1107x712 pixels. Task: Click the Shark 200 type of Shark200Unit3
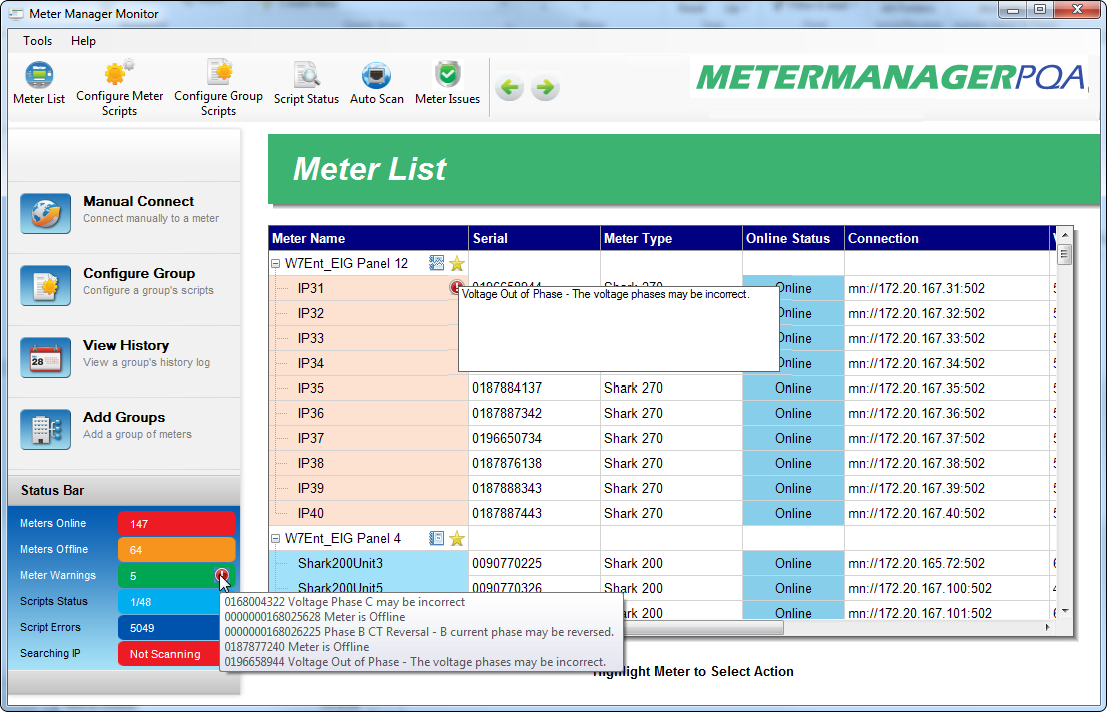[x=633, y=563]
